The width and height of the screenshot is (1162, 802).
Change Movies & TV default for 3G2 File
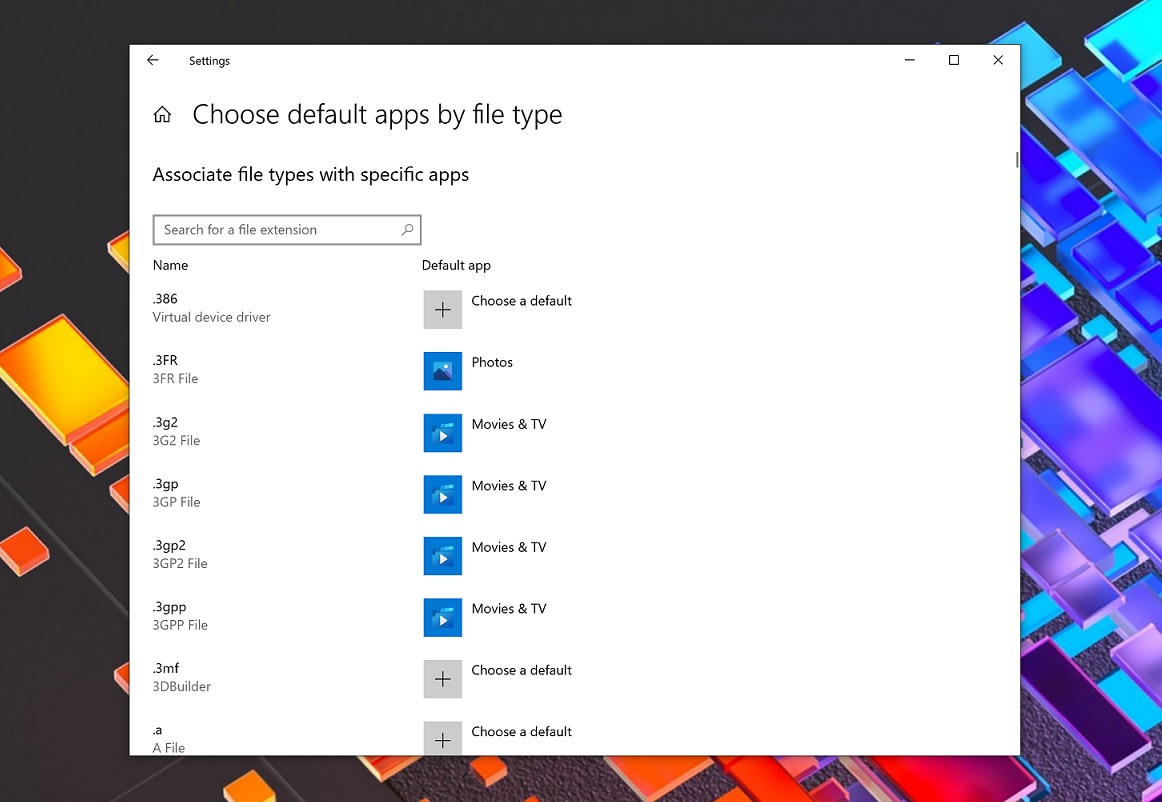pos(509,424)
